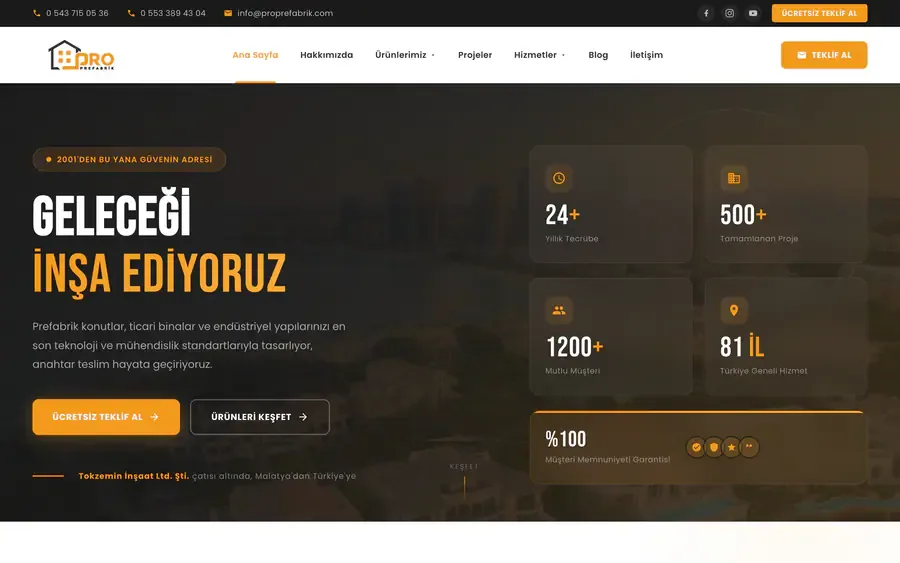Call the number 0 543 715 05 36
This screenshot has height=563, width=900.
[x=77, y=13]
